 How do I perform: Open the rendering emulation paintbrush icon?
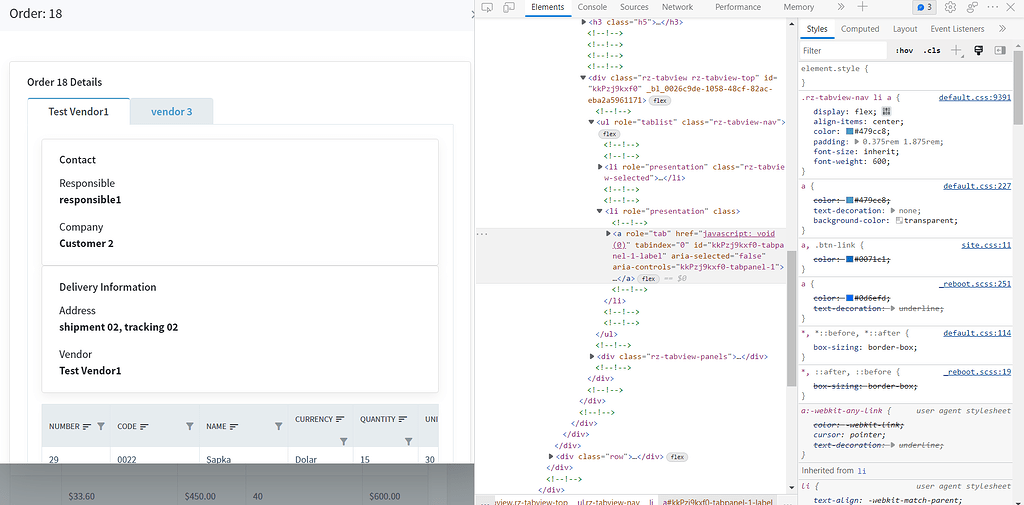(978, 50)
